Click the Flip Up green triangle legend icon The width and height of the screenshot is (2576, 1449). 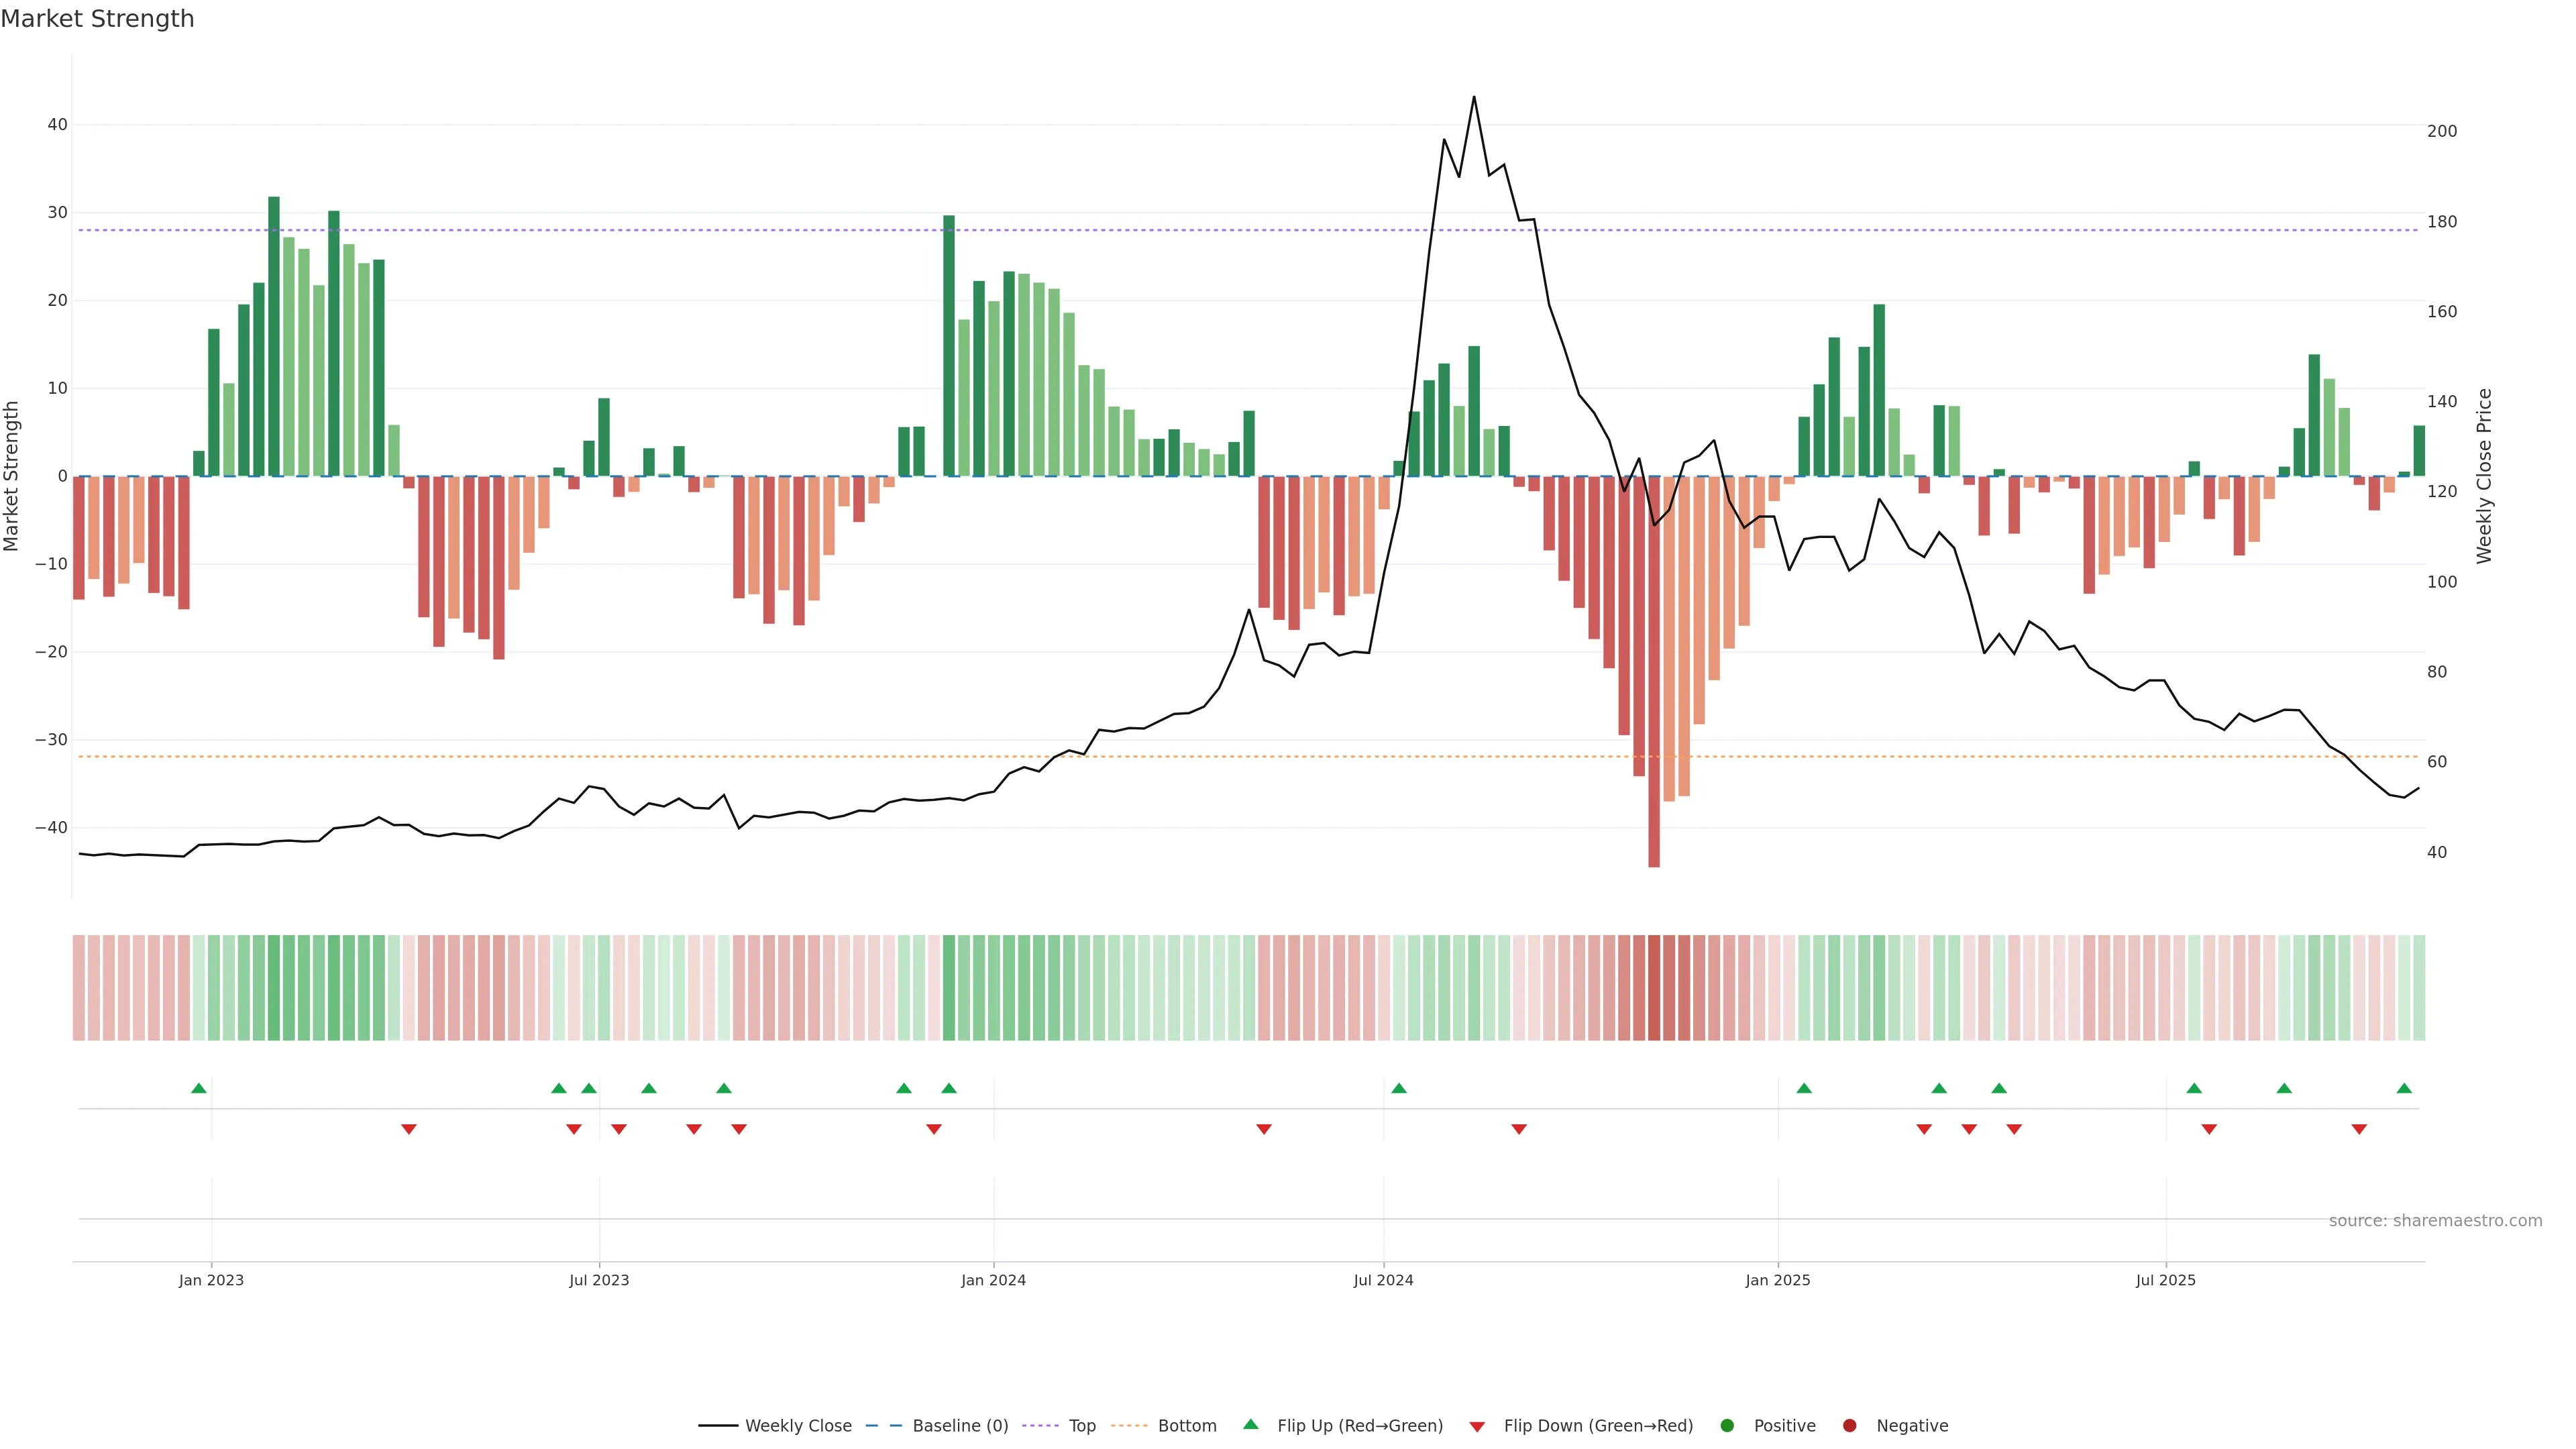(x=1250, y=1425)
